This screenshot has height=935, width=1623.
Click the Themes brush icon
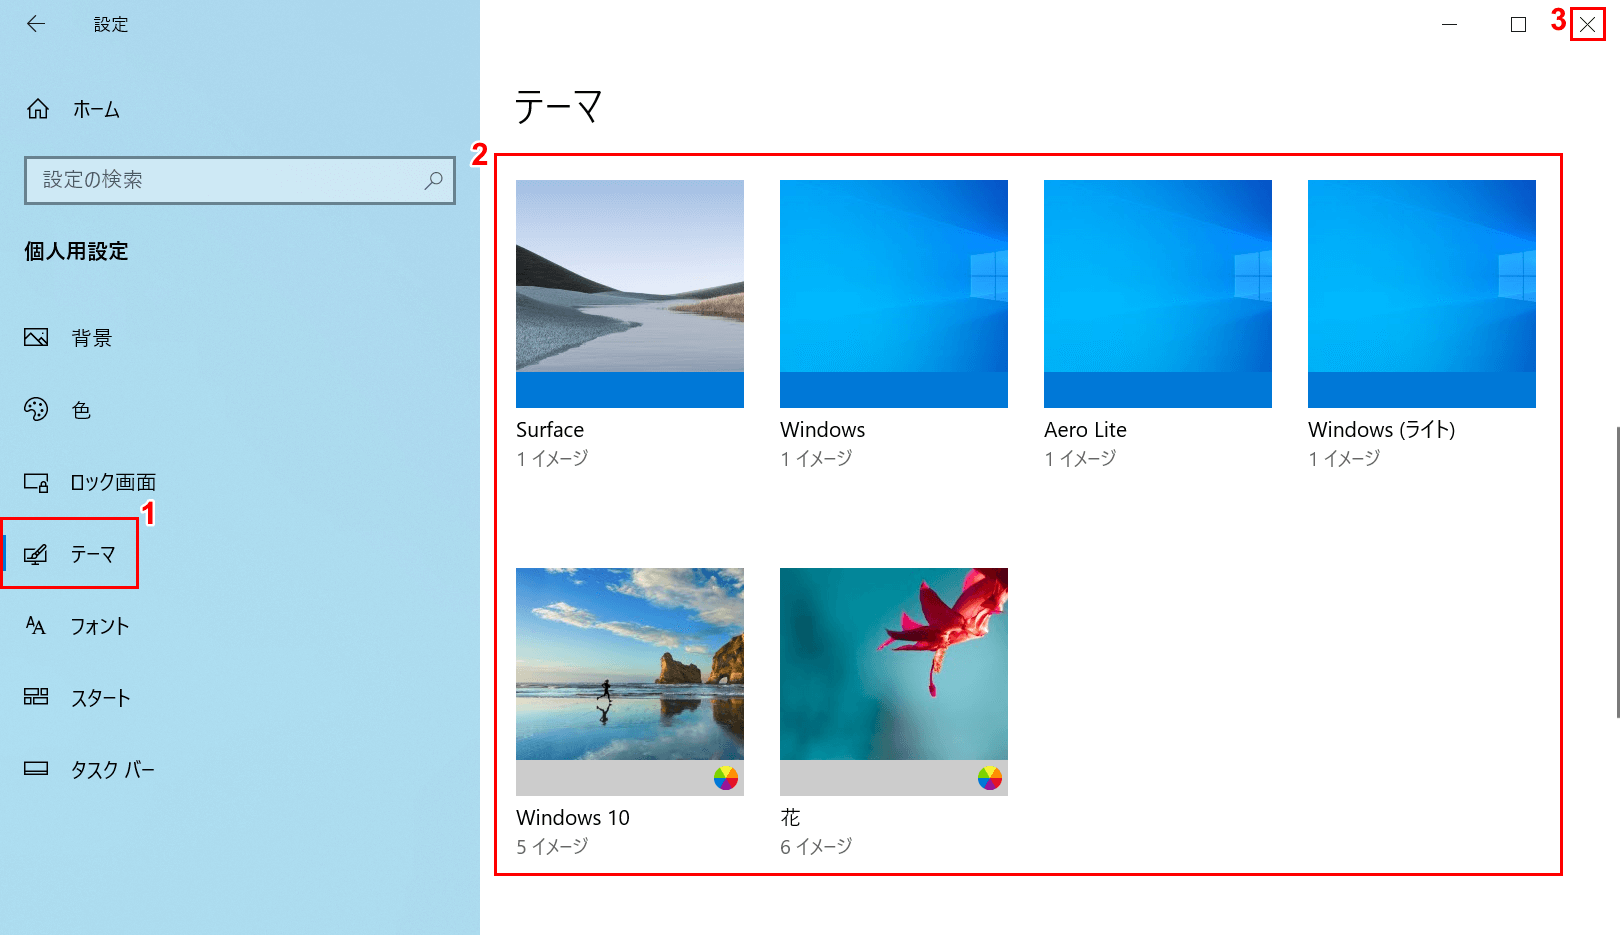pyautogui.click(x=36, y=554)
